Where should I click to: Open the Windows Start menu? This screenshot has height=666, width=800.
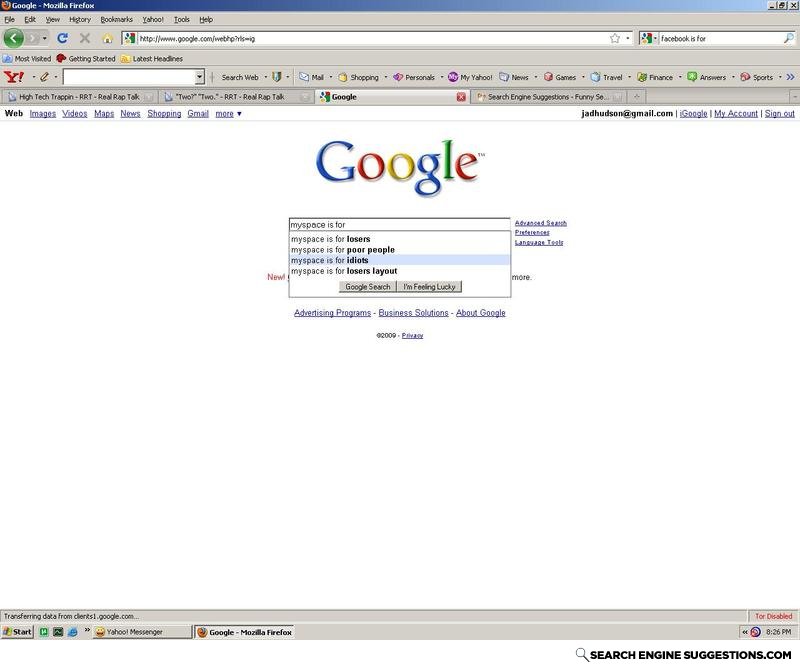pos(17,632)
